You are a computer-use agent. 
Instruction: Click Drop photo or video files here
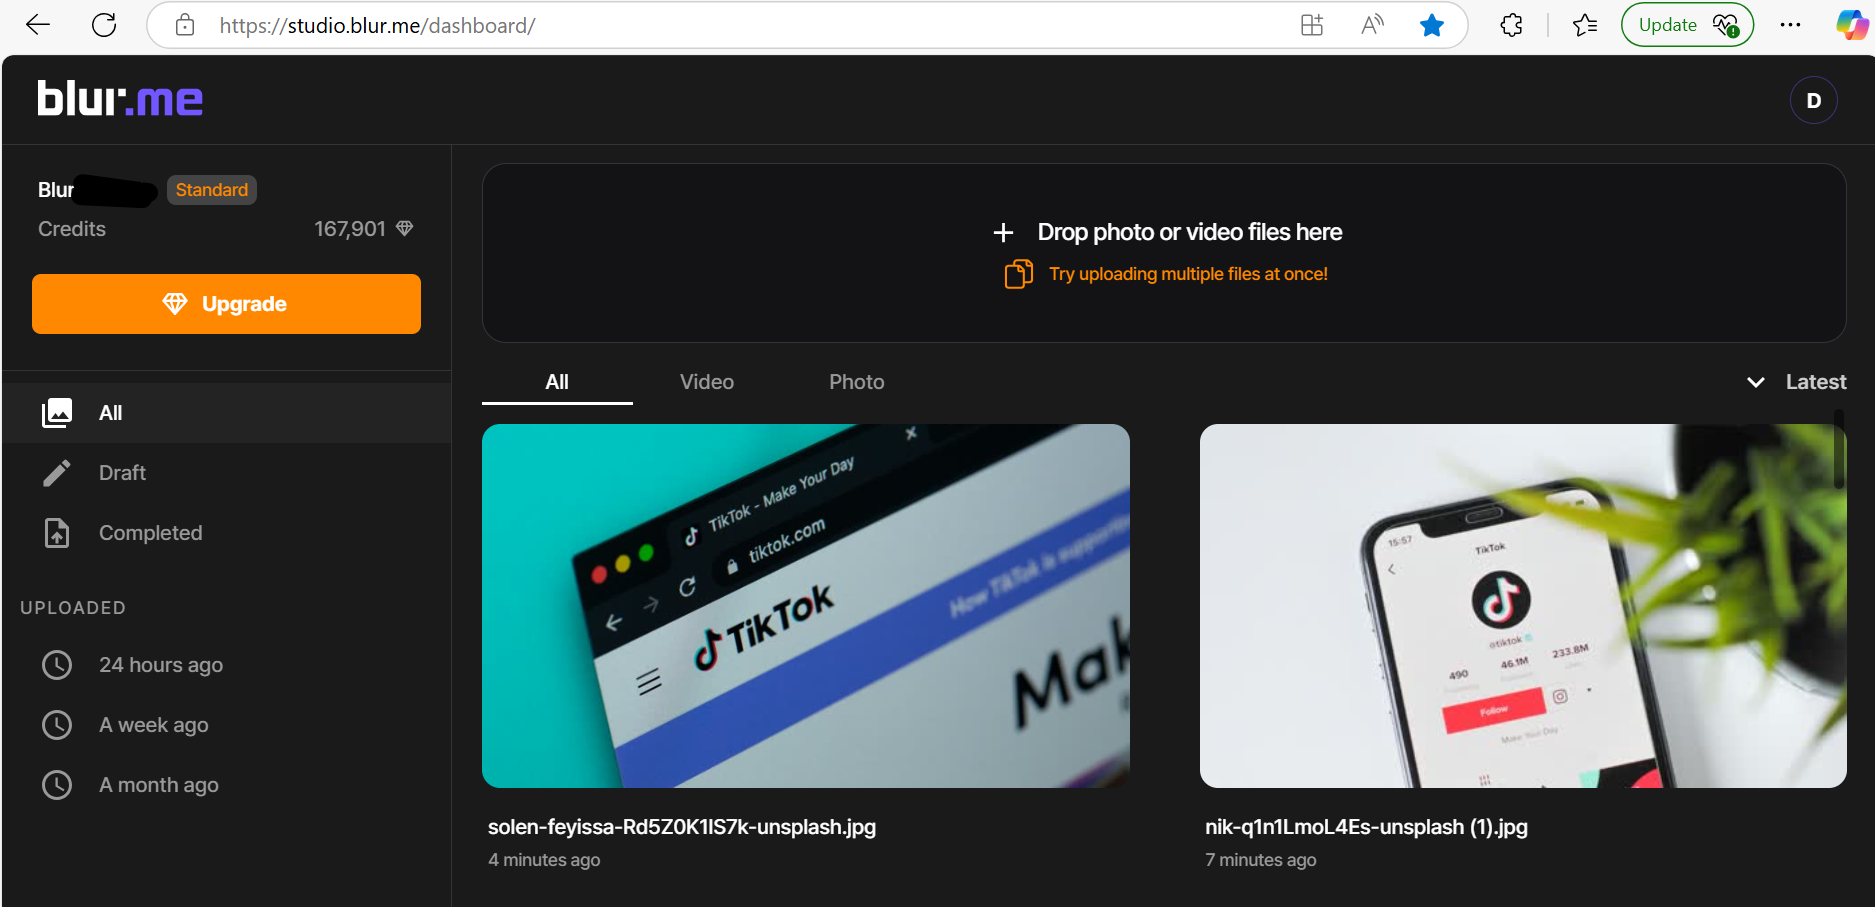tap(1189, 232)
